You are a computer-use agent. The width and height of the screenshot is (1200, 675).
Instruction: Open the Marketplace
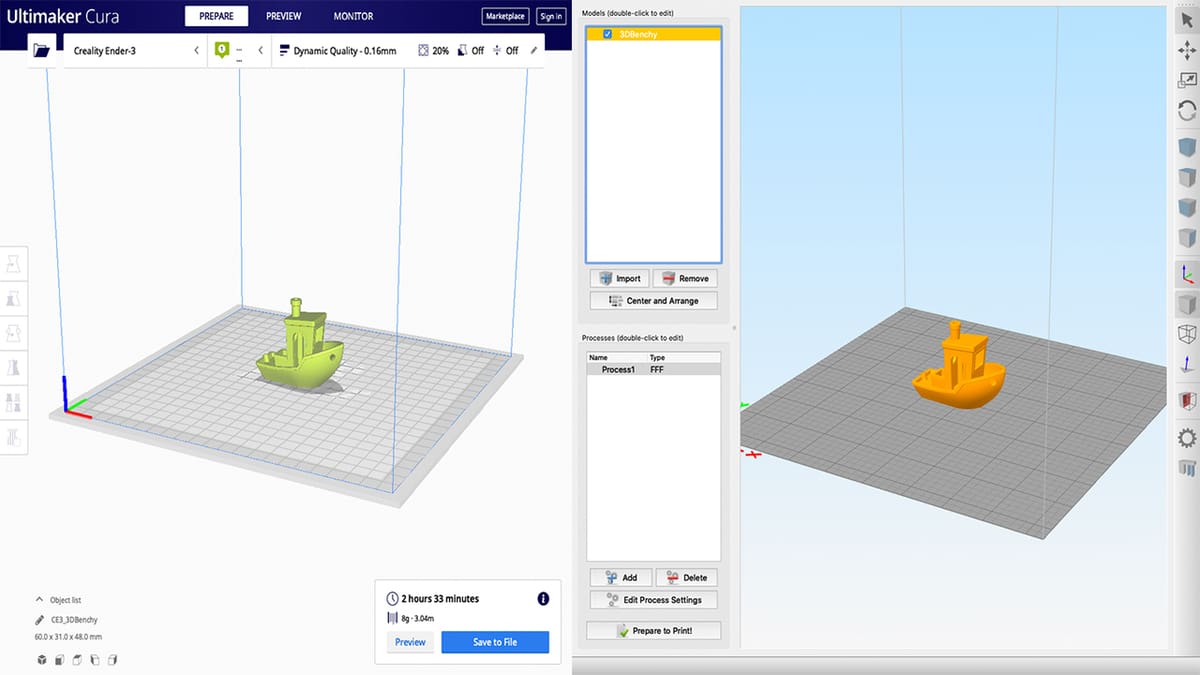coord(506,17)
